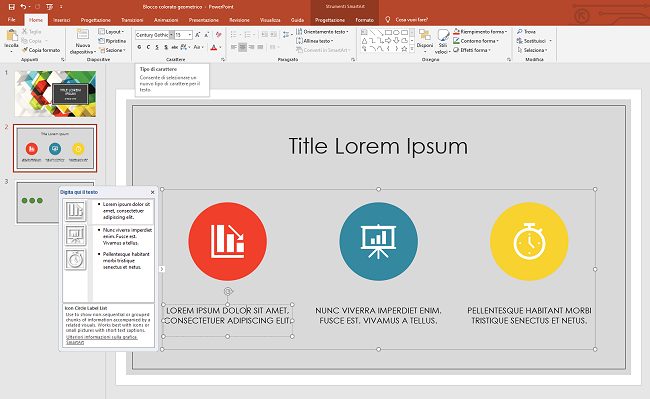The width and height of the screenshot is (650, 399).
Task: Select the star shape in shapes gallery
Action: (x=404, y=49)
